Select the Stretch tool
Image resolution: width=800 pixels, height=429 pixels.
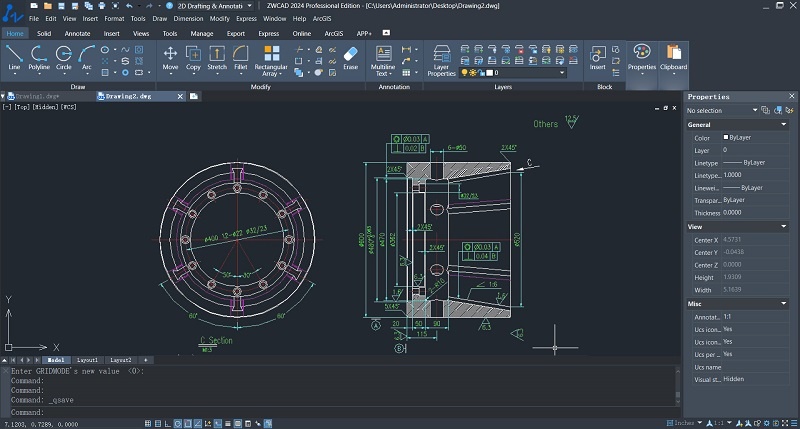(217, 56)
